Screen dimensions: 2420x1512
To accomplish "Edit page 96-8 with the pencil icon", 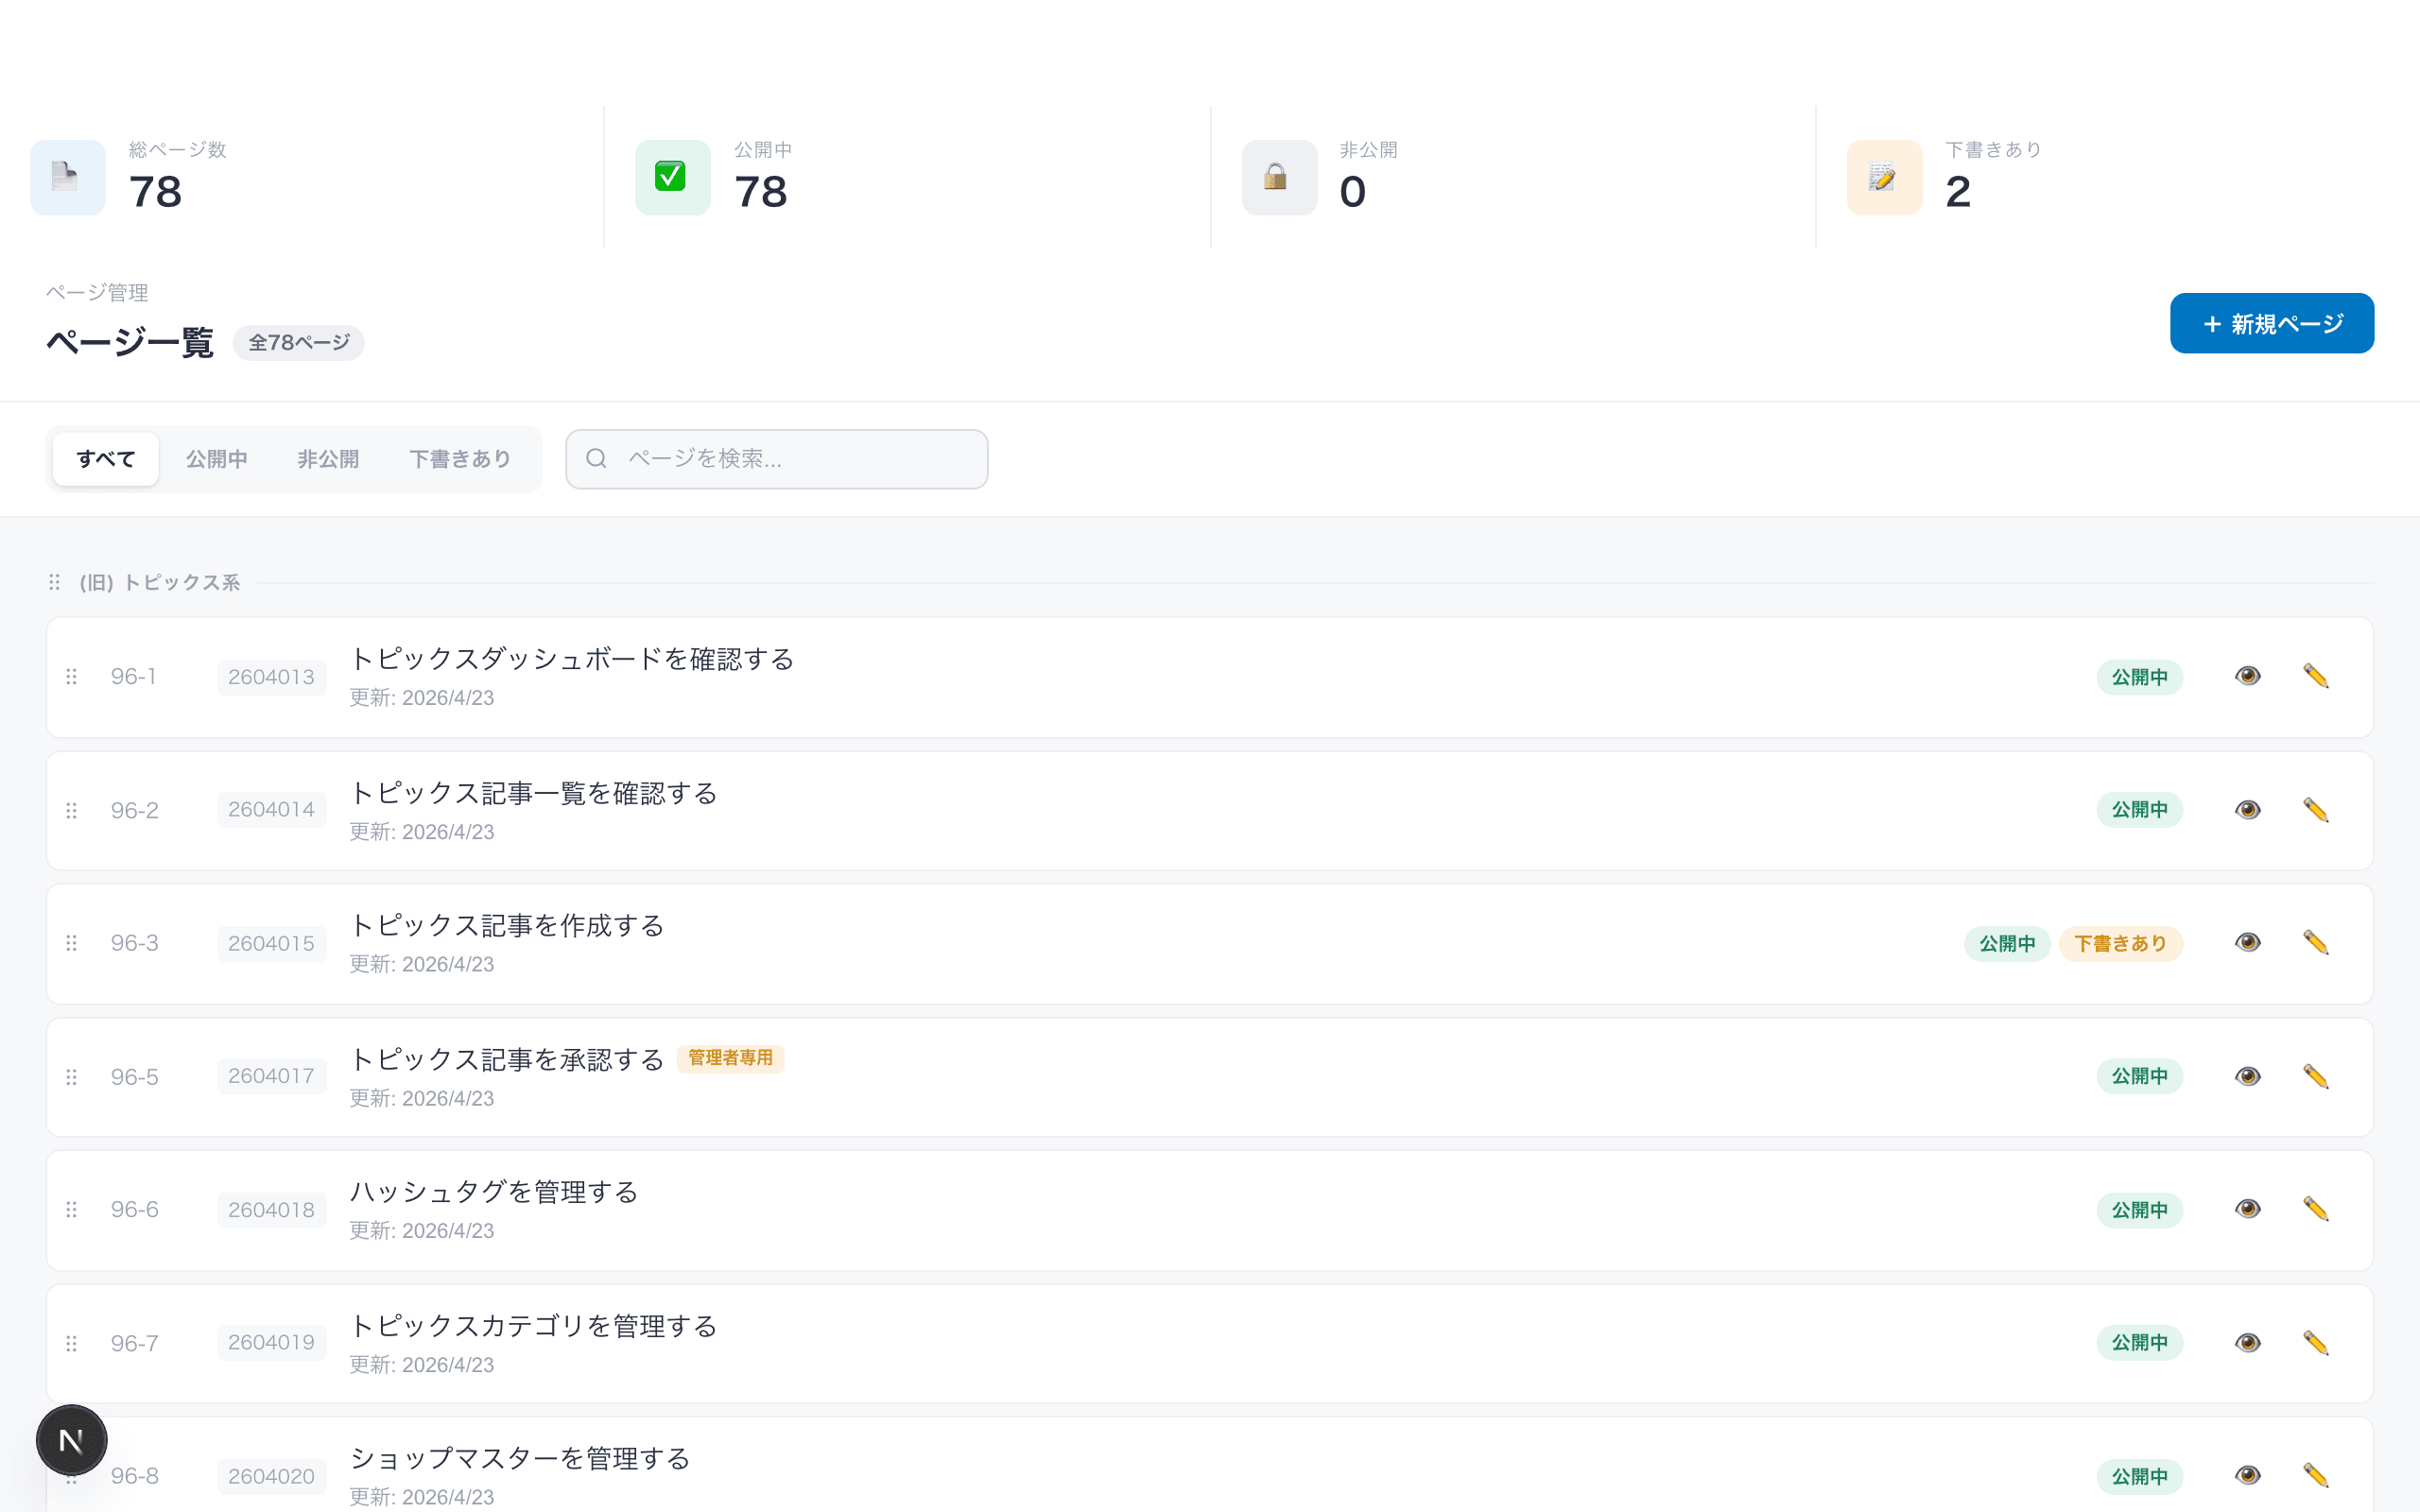I will 2316,1476.
